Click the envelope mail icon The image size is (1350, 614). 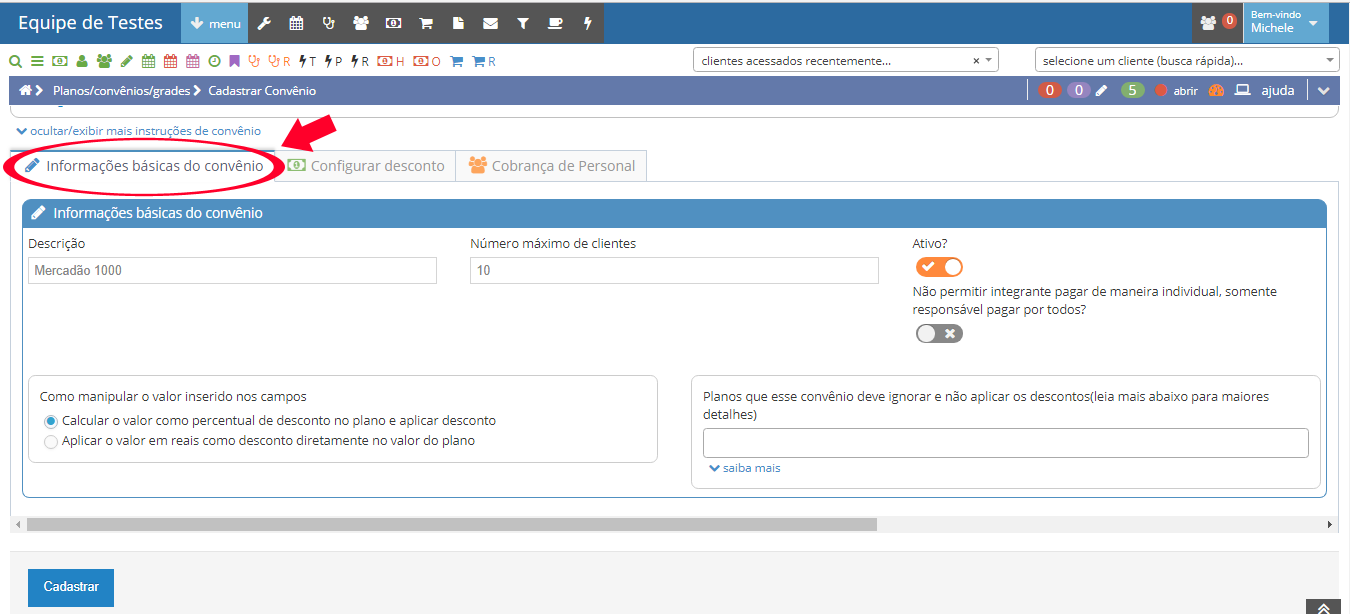tap(490, 23)
